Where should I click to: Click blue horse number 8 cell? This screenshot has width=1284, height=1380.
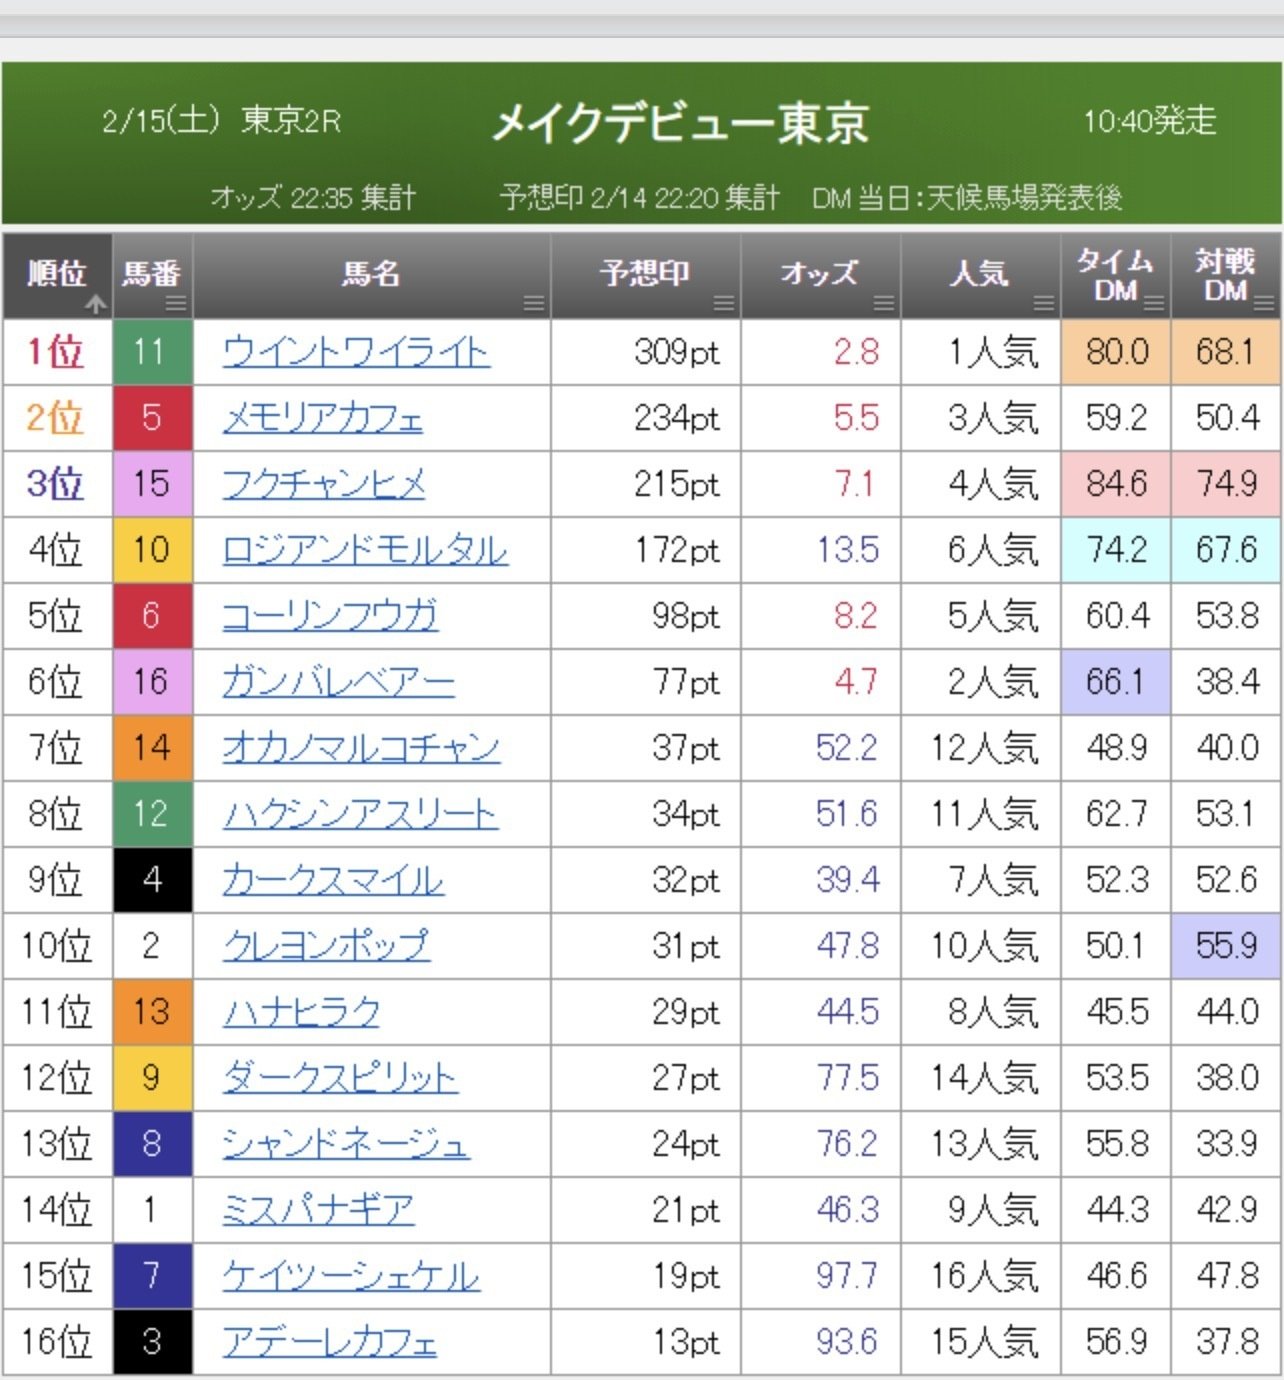[x=152, y=1144]
